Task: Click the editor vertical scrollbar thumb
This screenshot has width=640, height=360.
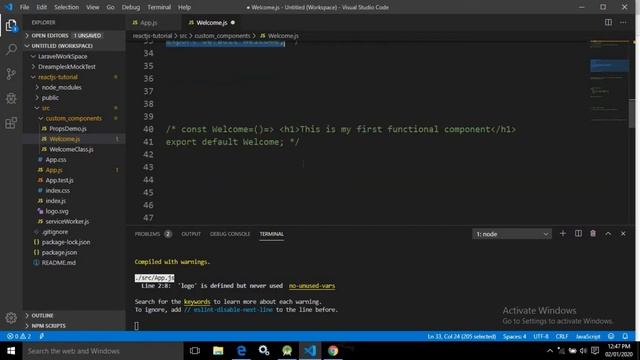Action: point(631,113)
